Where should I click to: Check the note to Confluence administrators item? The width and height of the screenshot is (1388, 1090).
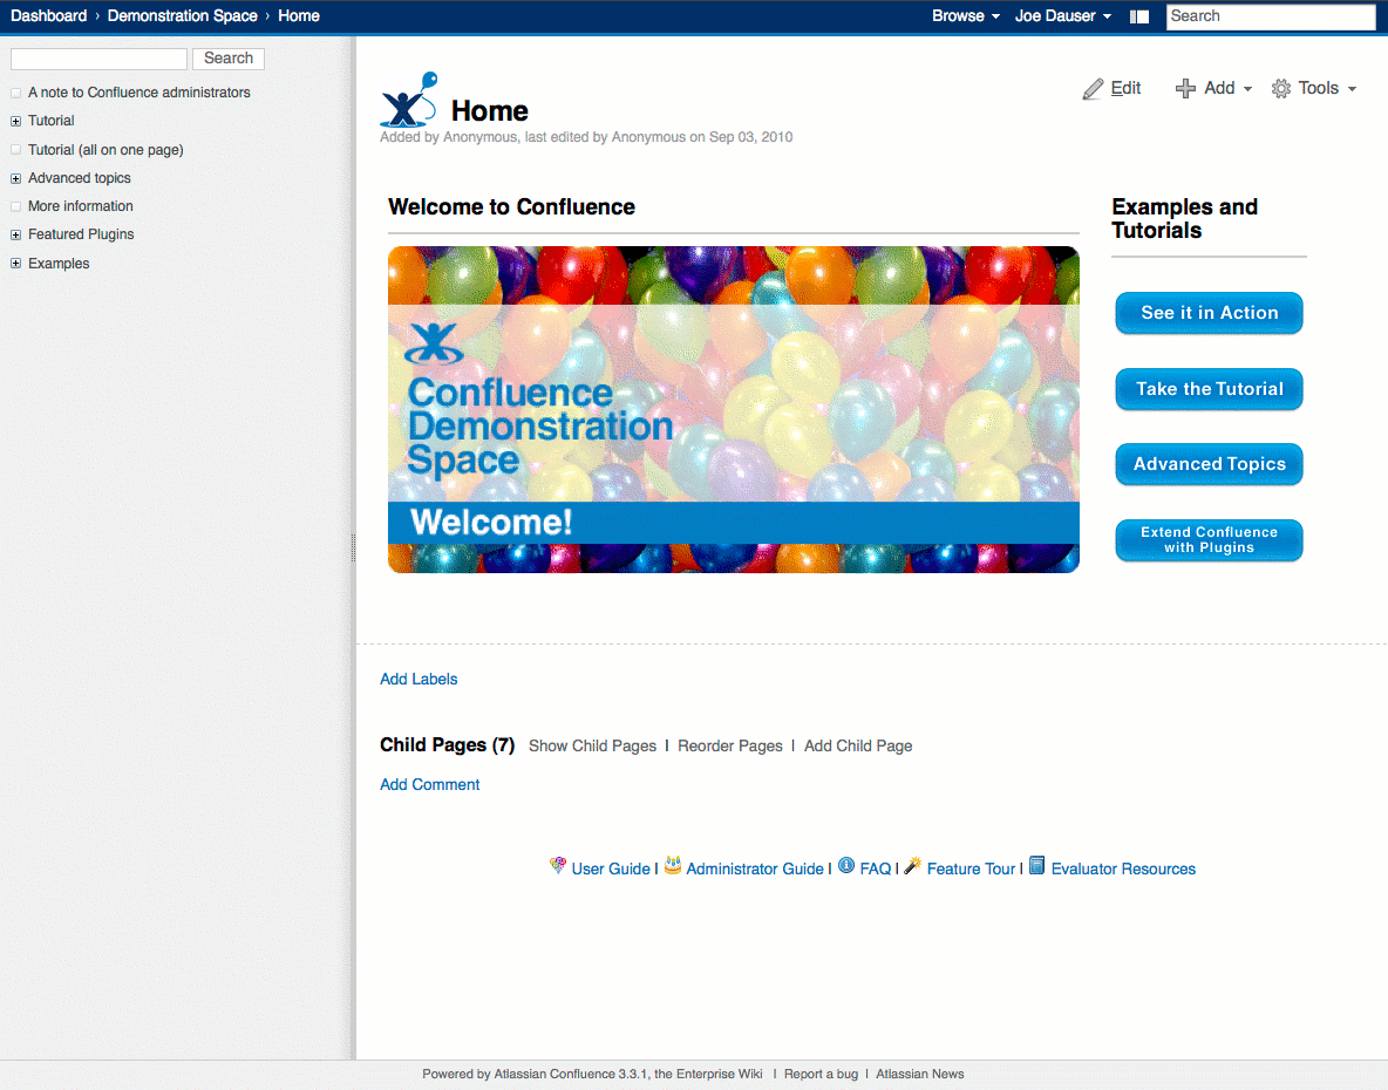[x=16, y=92]
